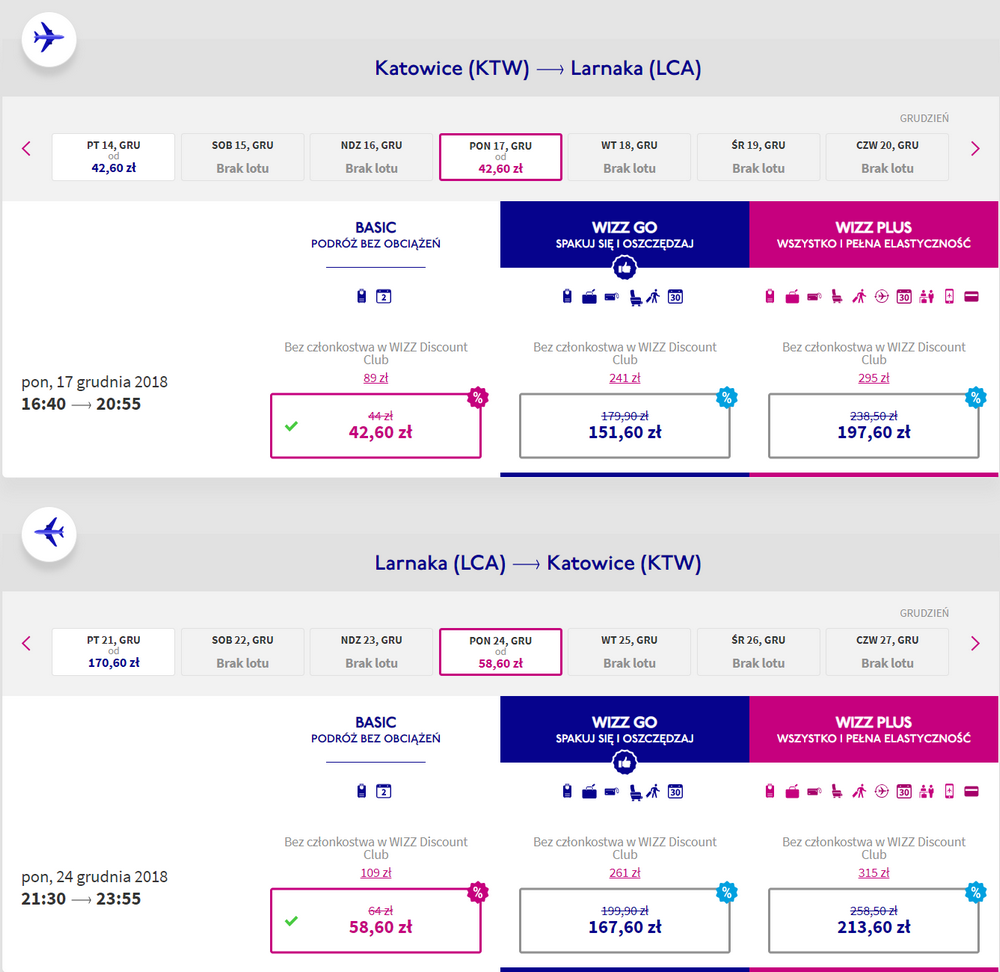Click the outbound WIZZ PLUS seat icon
This screenshot has height=972, width=1000.
click(x=837, y=297)
